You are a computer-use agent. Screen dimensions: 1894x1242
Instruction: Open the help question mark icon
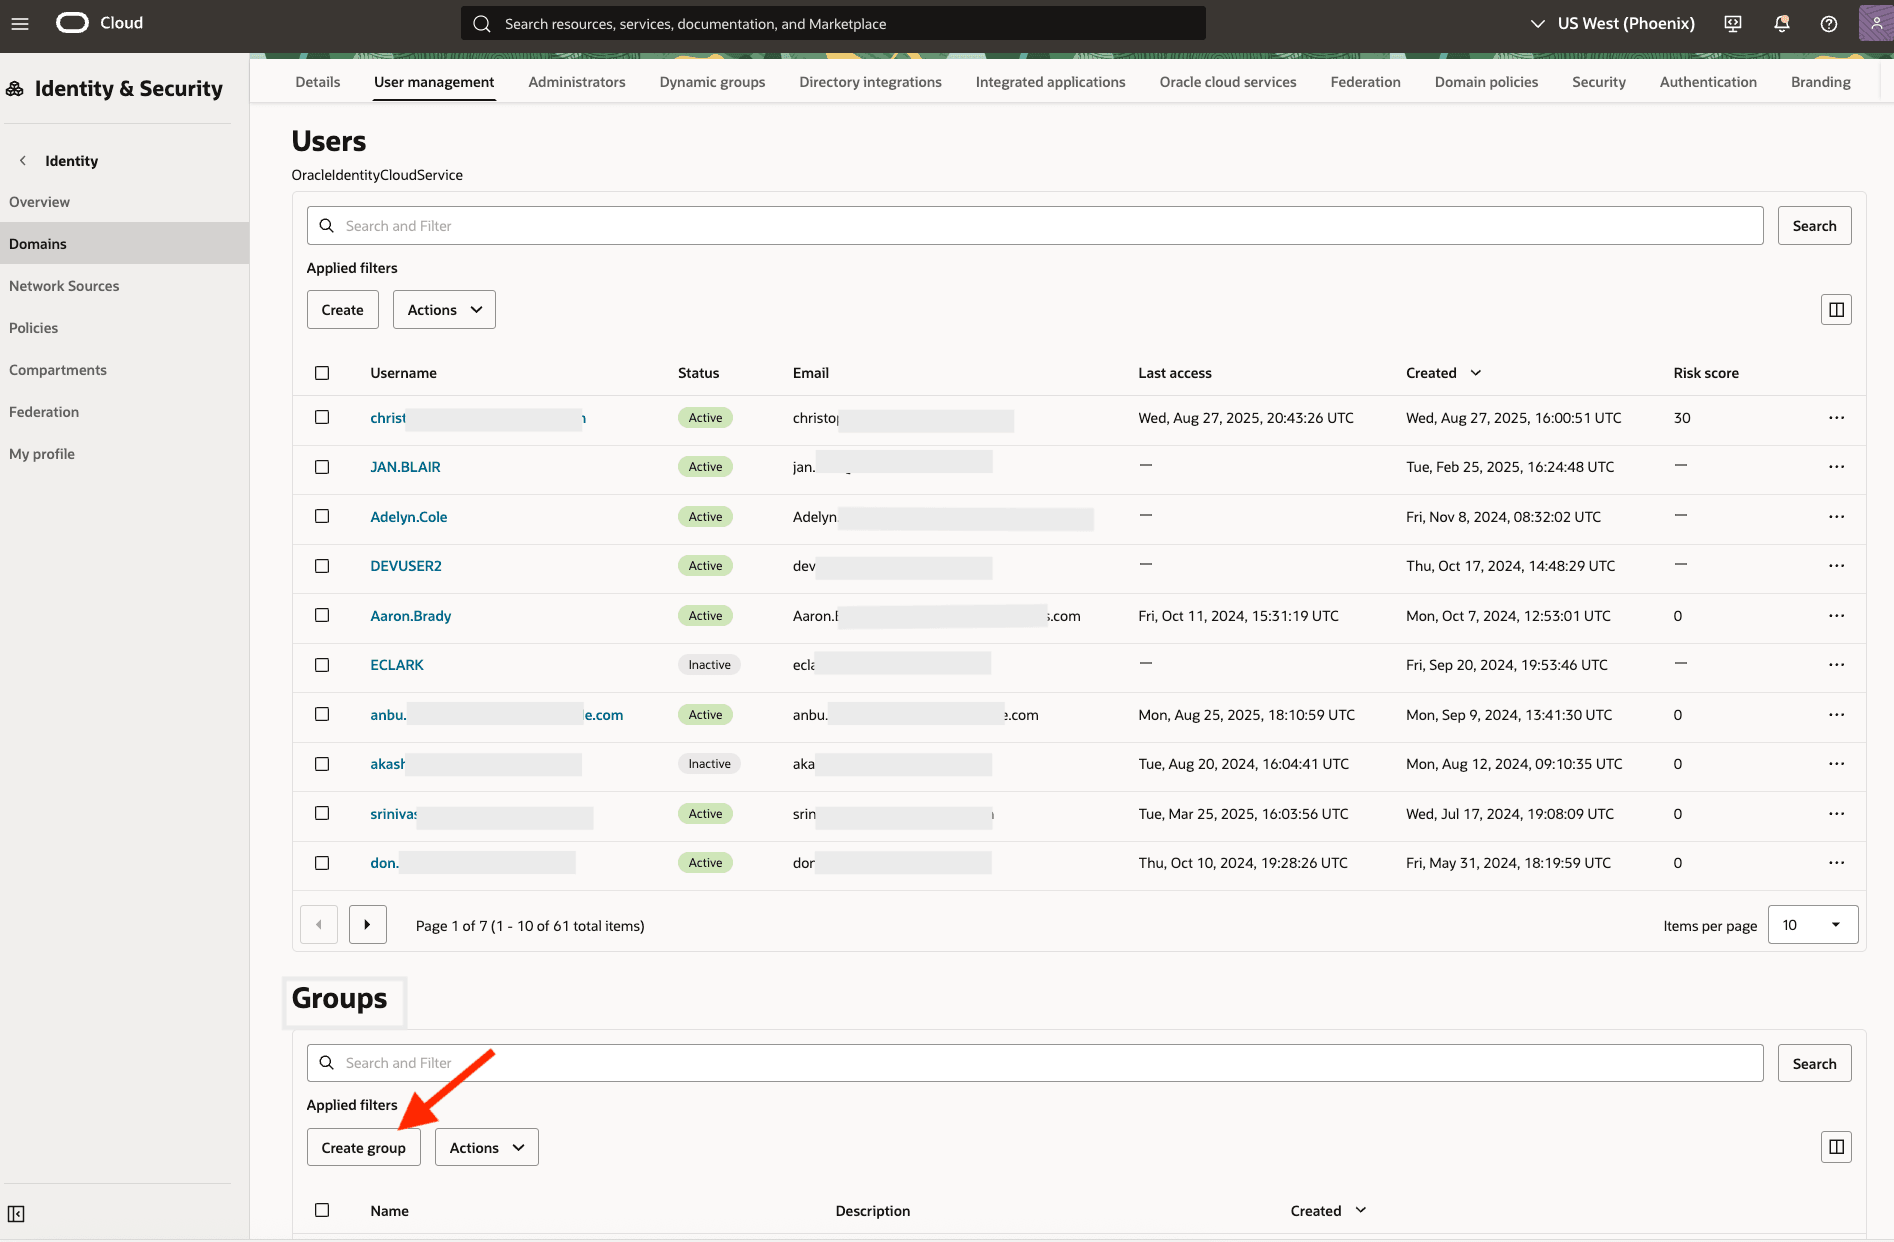(1828, 23)
